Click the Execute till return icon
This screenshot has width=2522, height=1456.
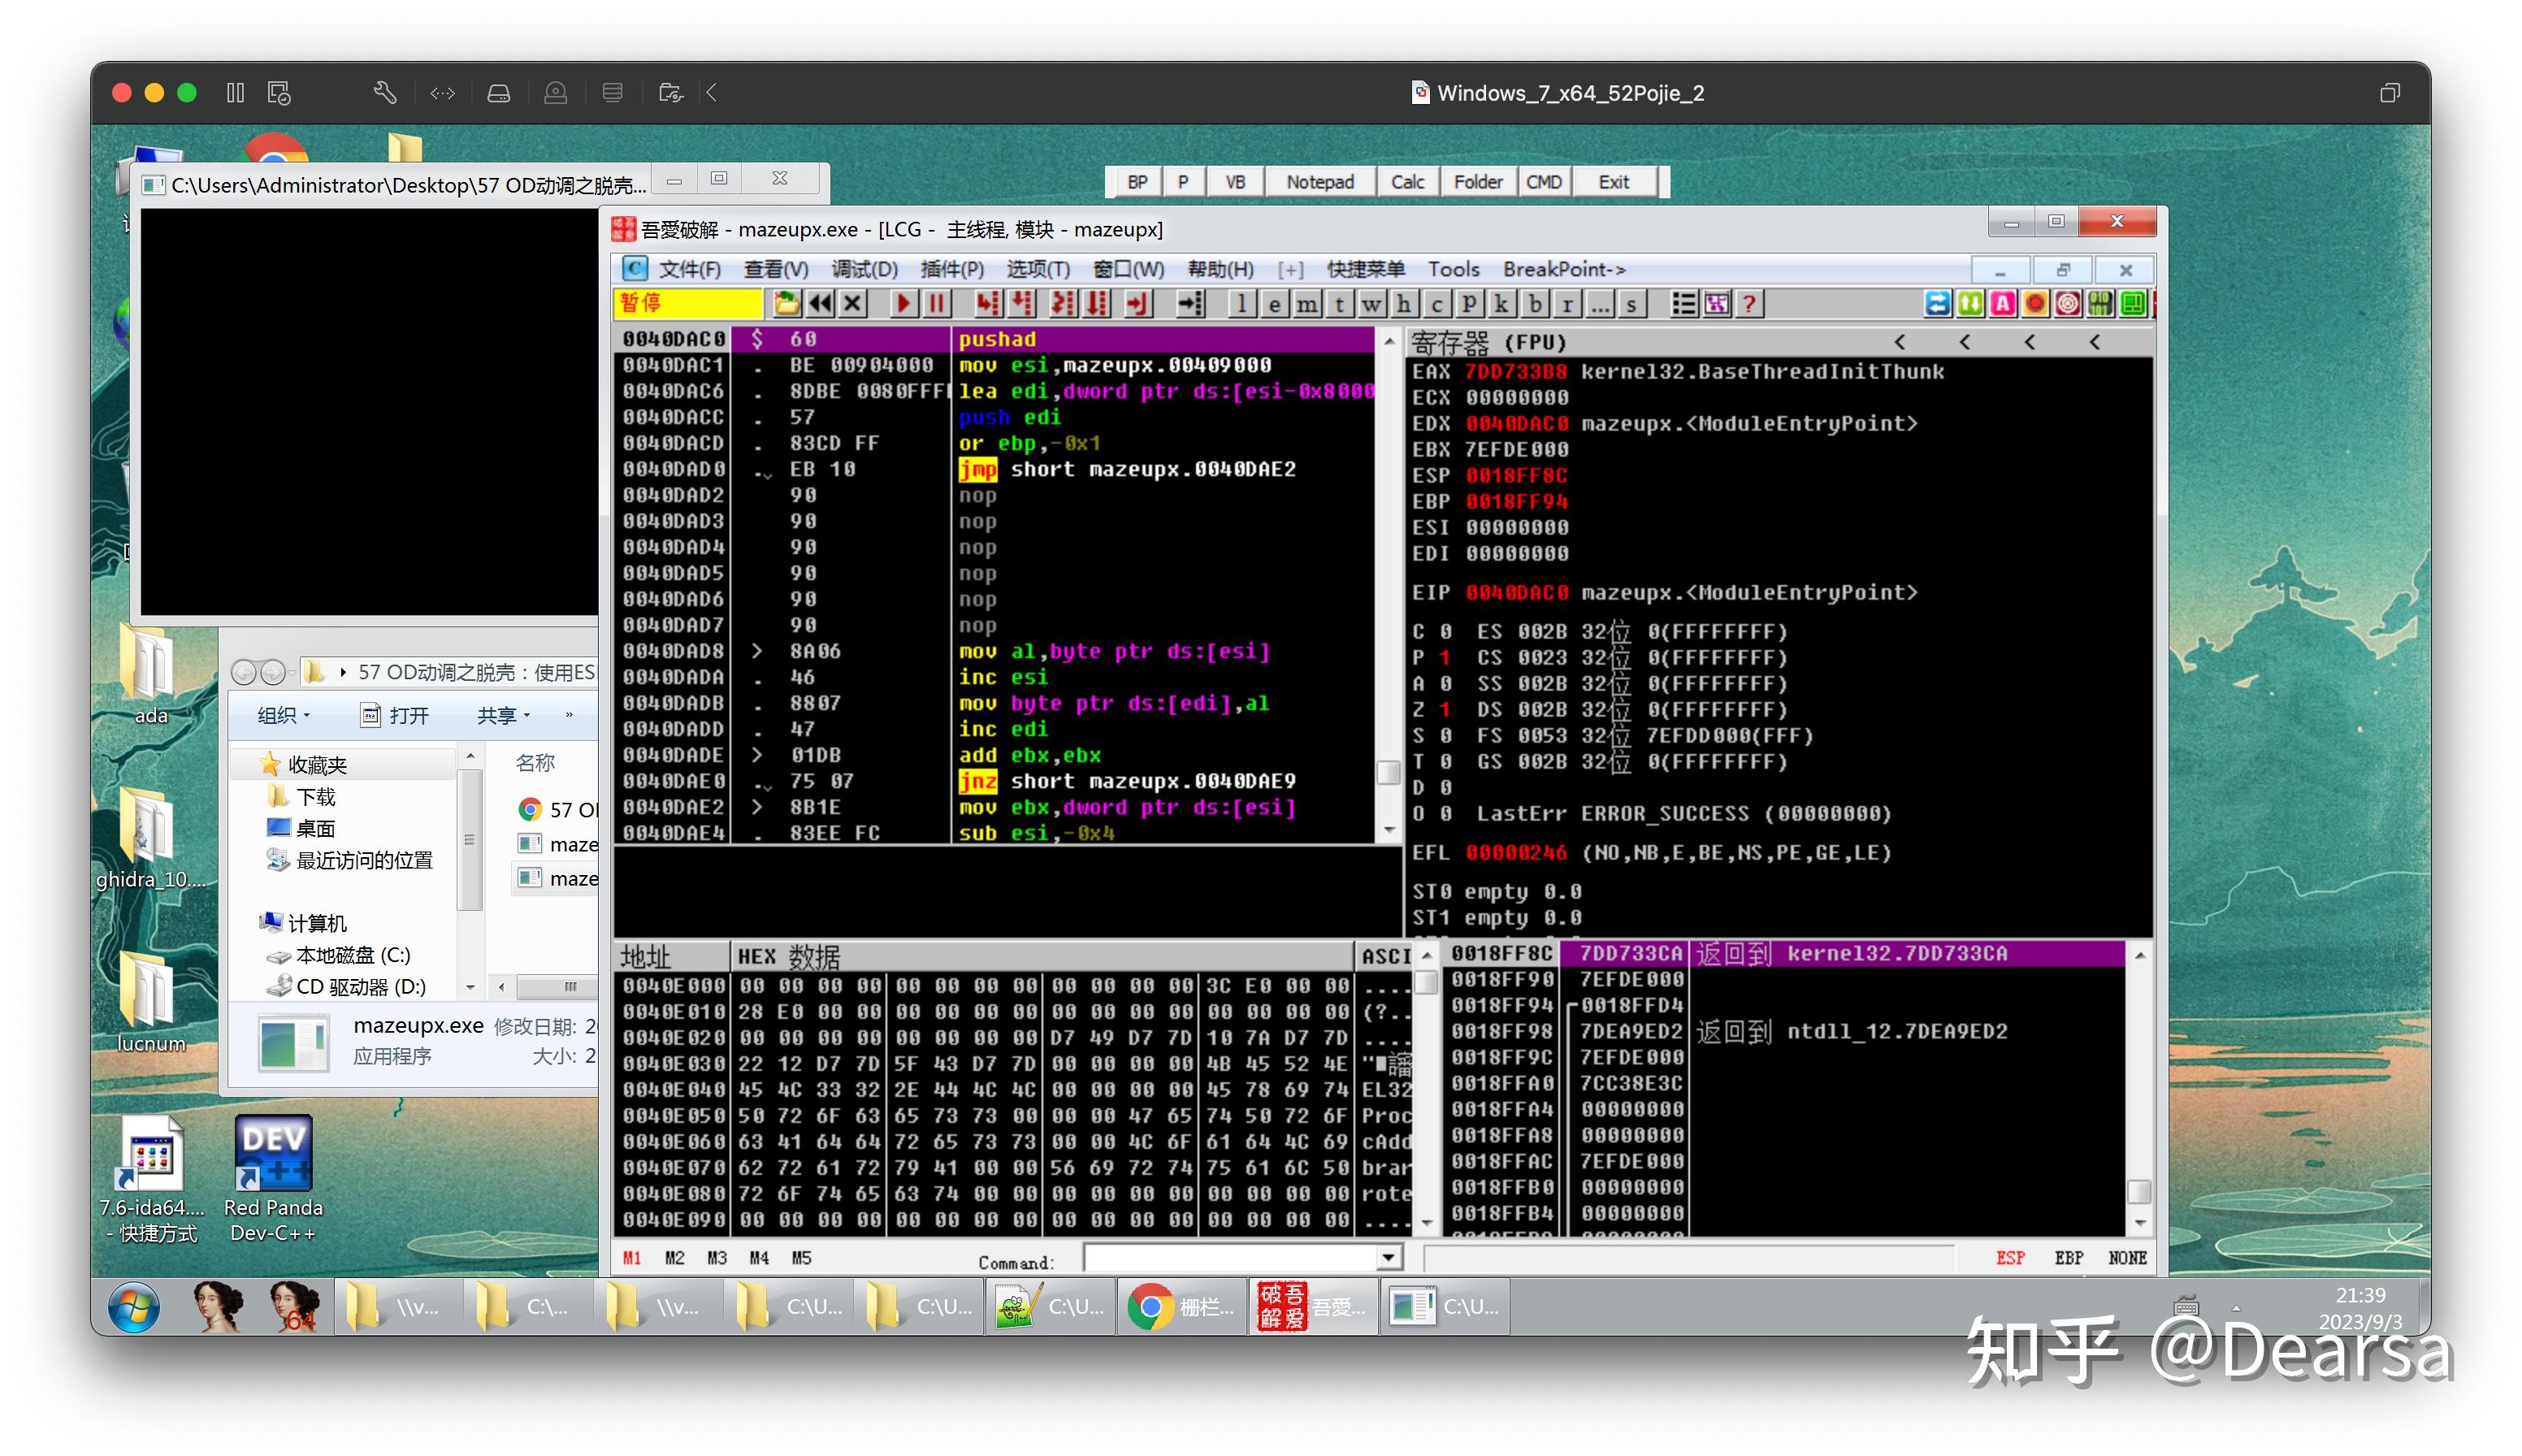coord(1138,303)
